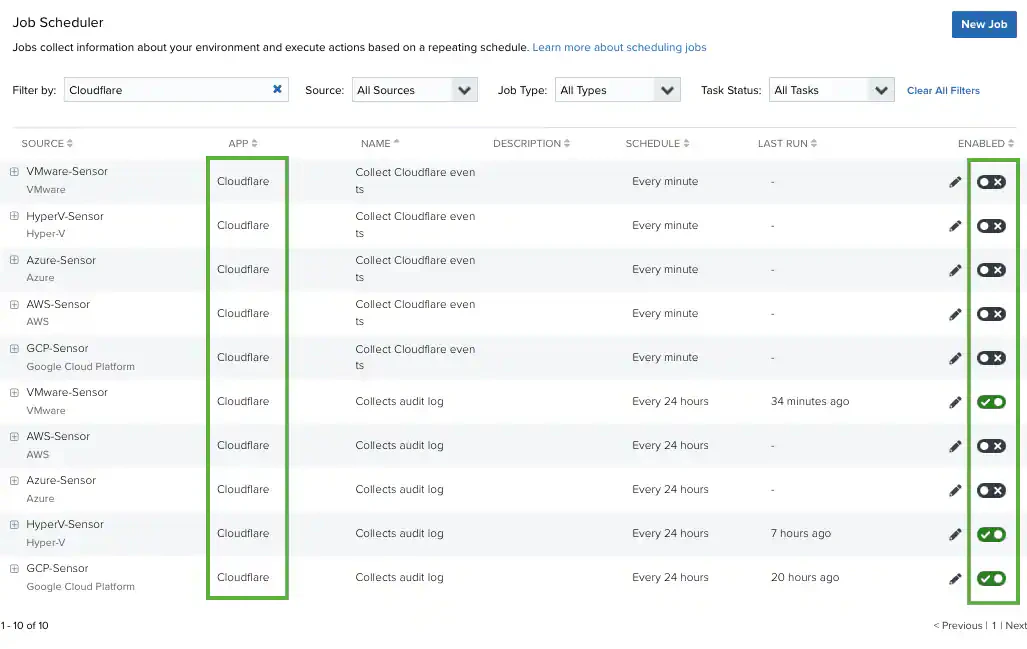Expand the GCP-Sensor Collects audit log row
Screen dimensions: 1027x649
[x=14, y=568]
